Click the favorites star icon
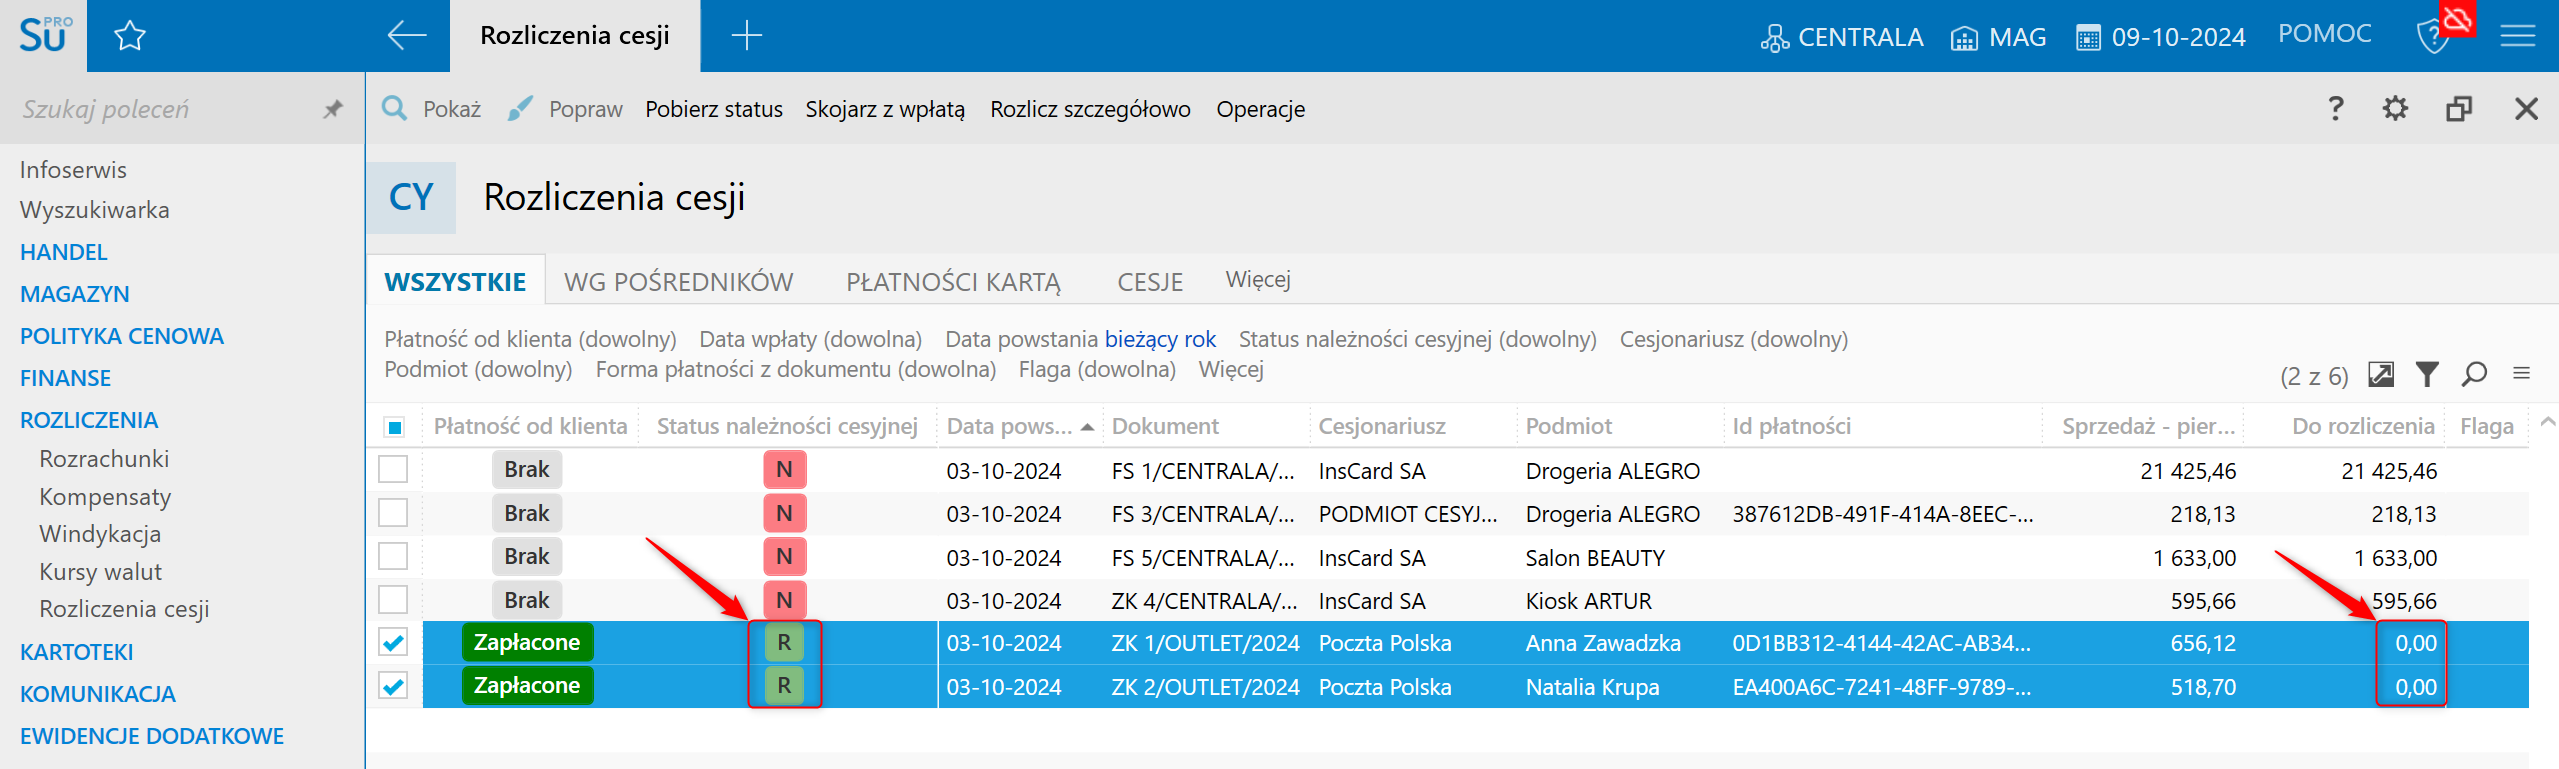The width and height of the screenshot is (2559, 769). pyautogui.click(x=130, y=37)
